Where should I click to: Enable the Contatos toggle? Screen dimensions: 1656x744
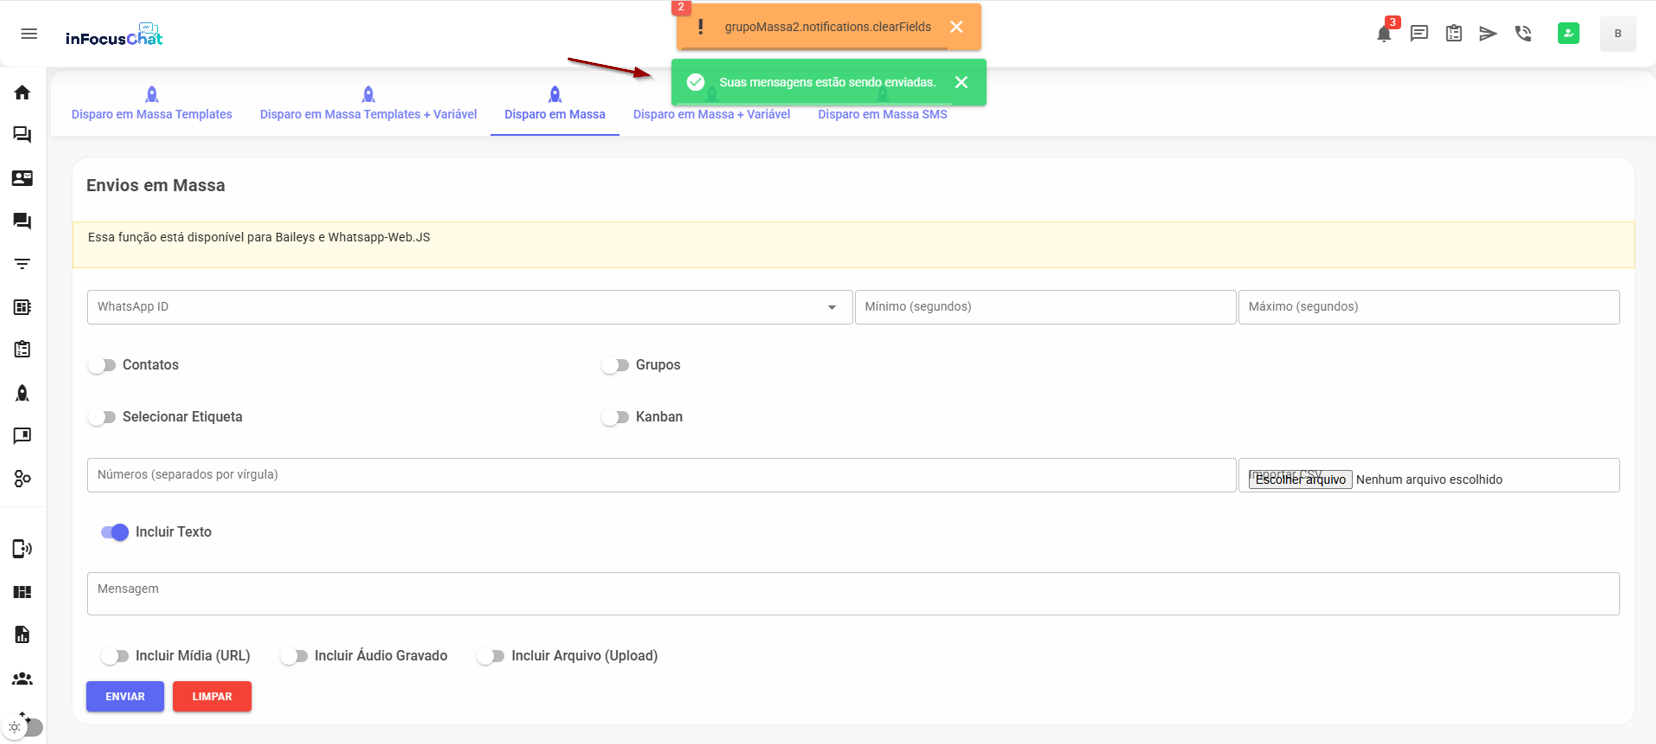pyautogui.click(x=102, y=365)
